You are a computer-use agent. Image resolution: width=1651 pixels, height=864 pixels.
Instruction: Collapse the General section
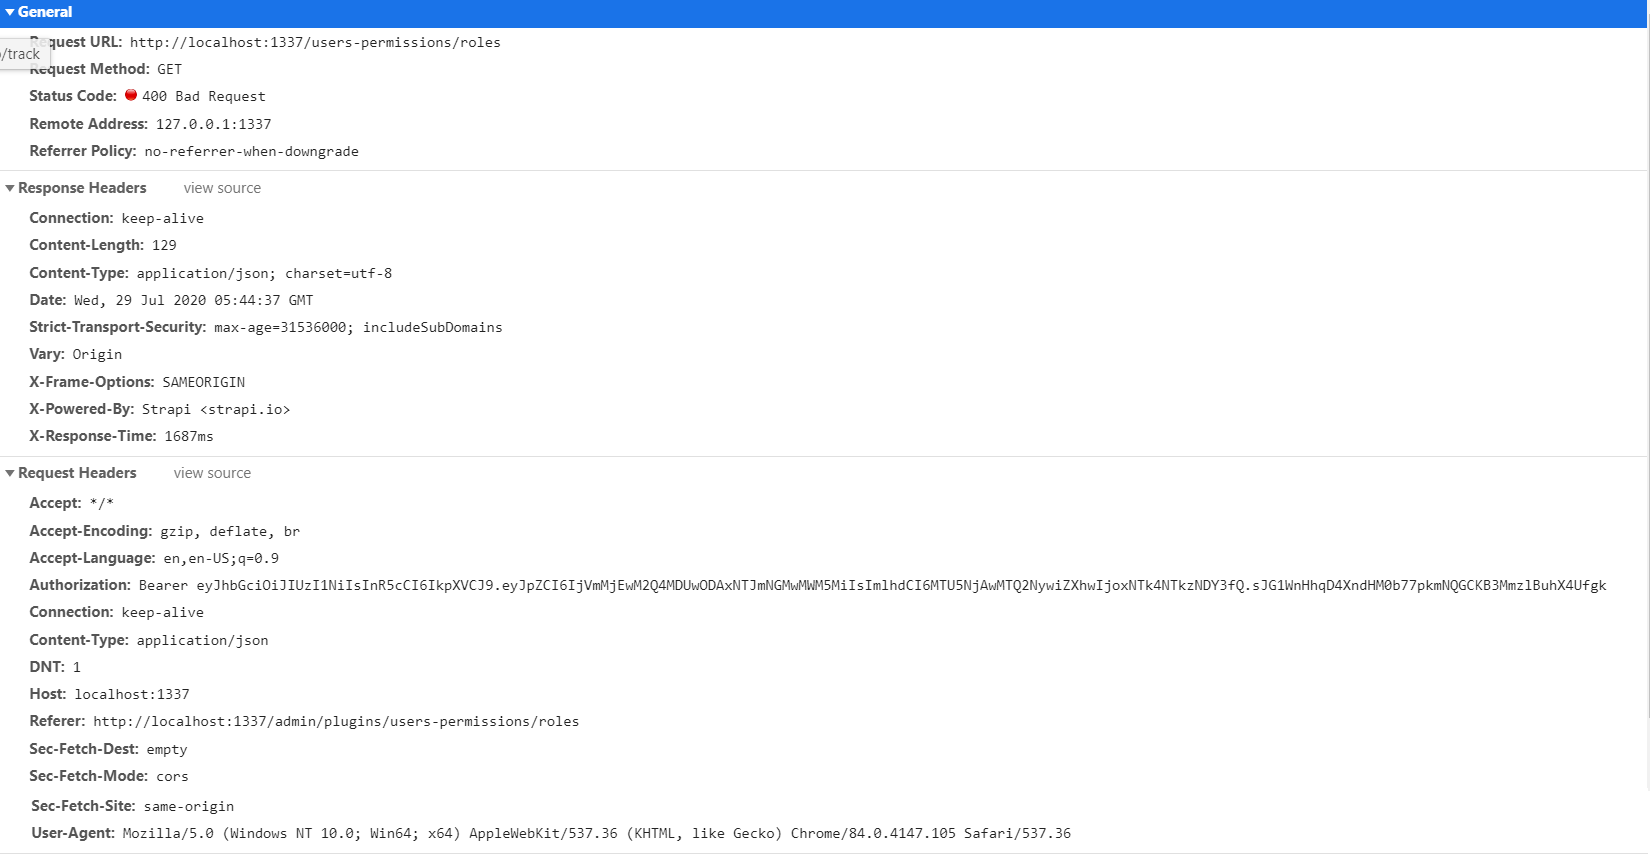(10, 12)
